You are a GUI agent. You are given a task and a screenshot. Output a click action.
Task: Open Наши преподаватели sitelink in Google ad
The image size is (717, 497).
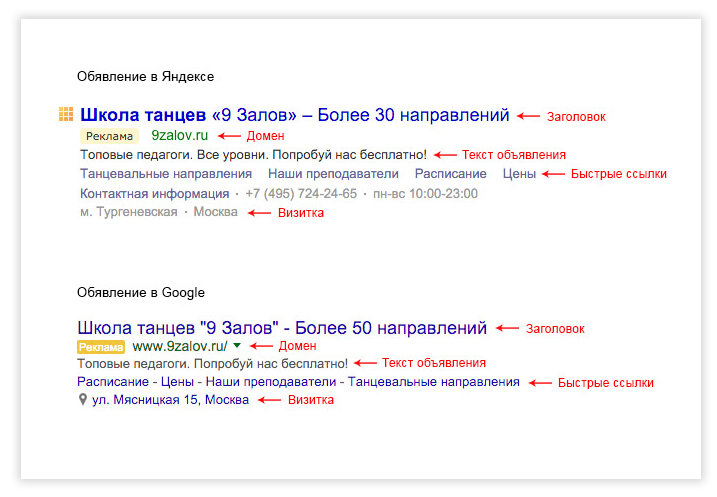pyautogui.click(x=265, y=382)
